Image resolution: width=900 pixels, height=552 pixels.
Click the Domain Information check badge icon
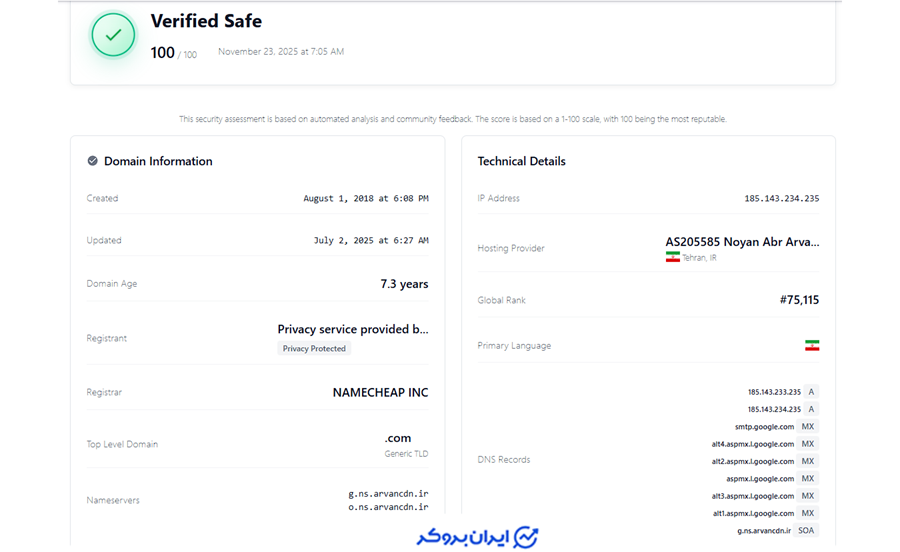tap(93, 161)
